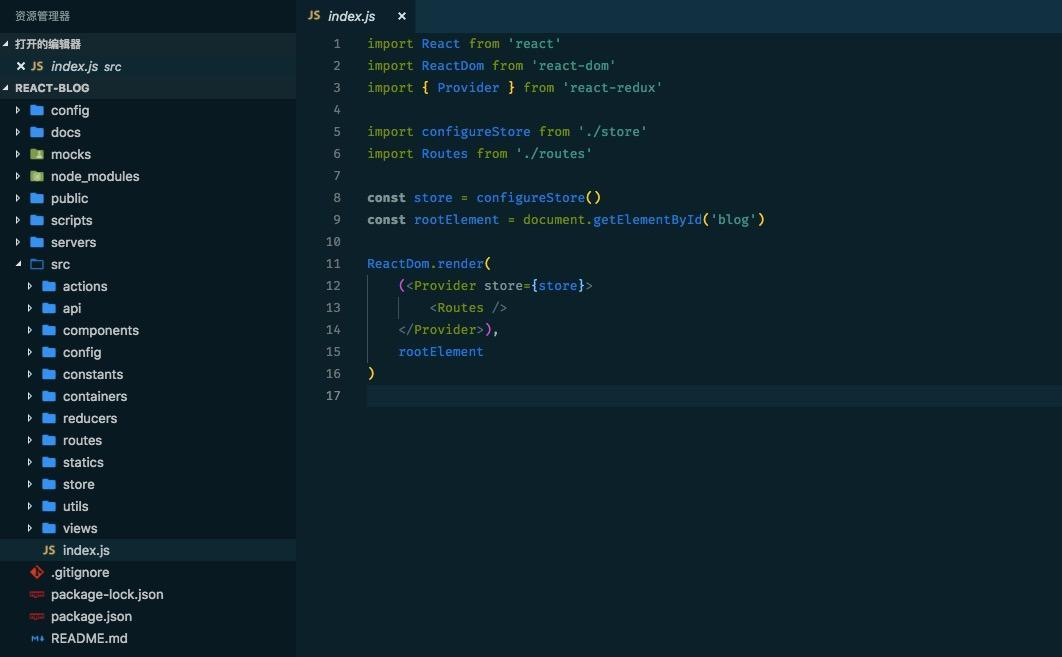Select the containers folder name
1062x657 pixels.
pyautogui.click(x=95, y=396)
